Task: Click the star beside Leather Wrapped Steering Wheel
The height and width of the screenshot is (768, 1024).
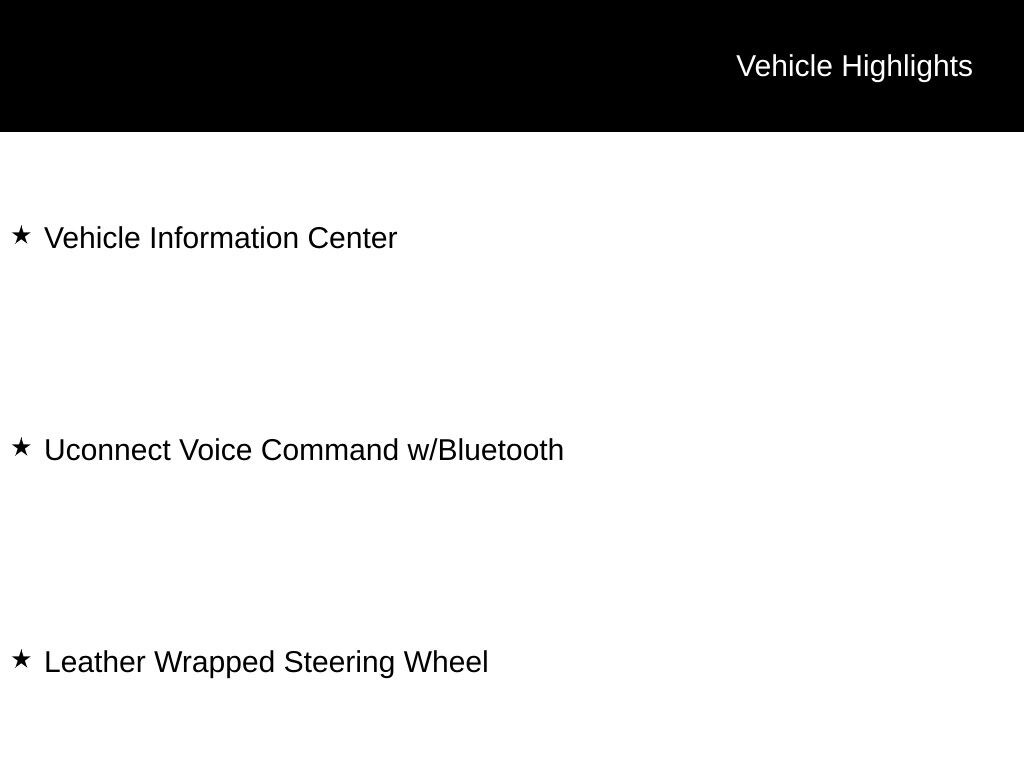Action: [21, 659]
